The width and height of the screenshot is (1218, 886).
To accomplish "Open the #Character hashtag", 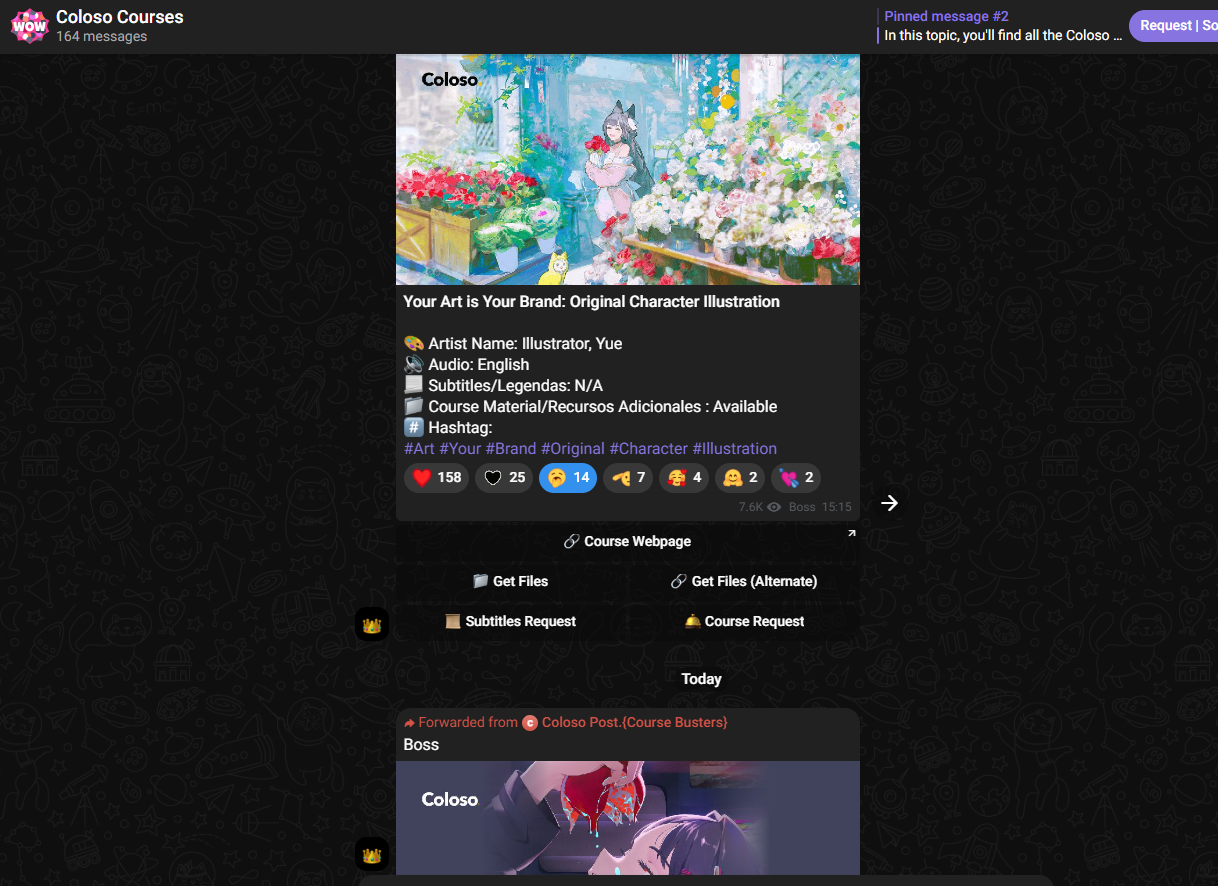I will (x=649, y=449).
